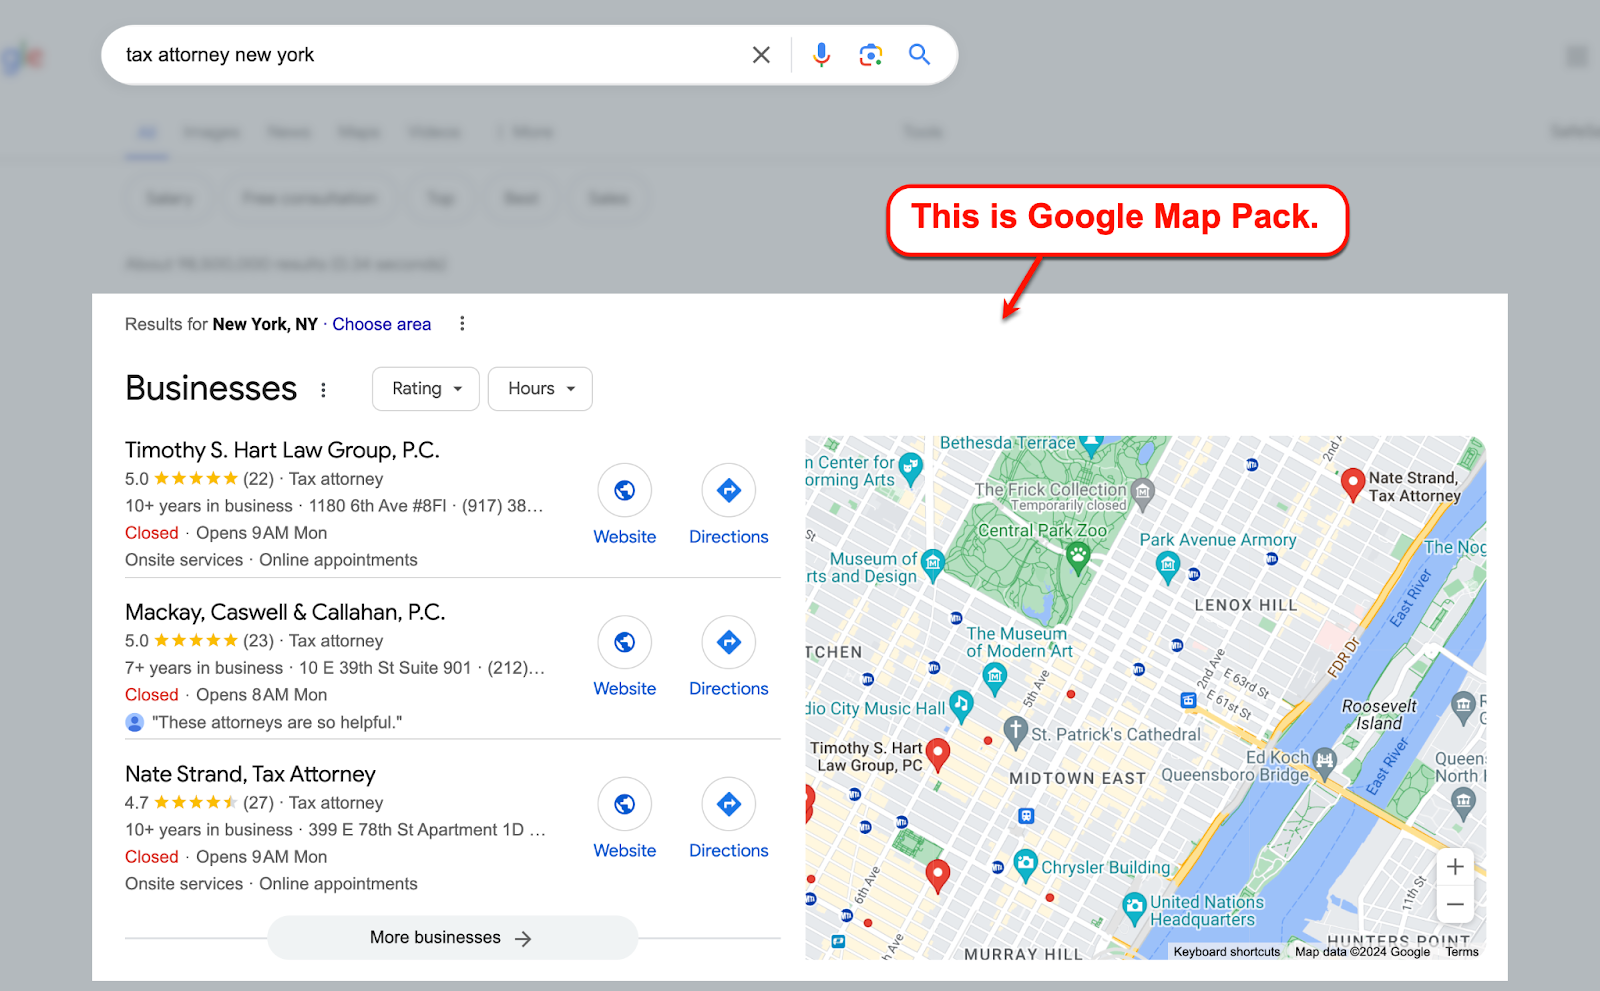
Task: Open the three-dot menu next to Choose area
Action: pyautogui.click(x=461, y=323)
